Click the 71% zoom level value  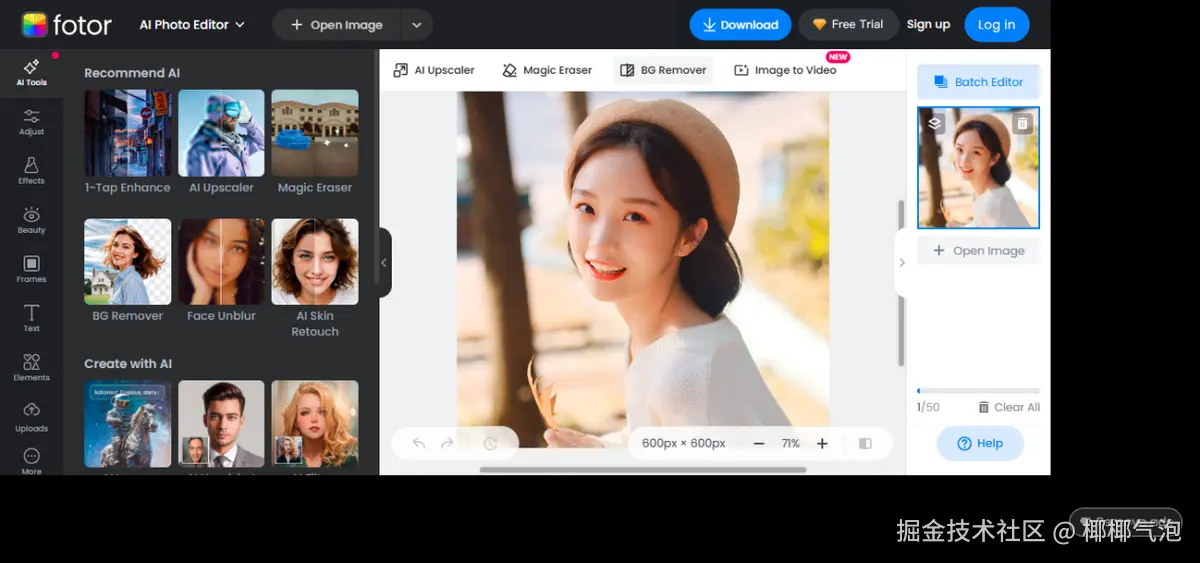[x=791, y=443]
